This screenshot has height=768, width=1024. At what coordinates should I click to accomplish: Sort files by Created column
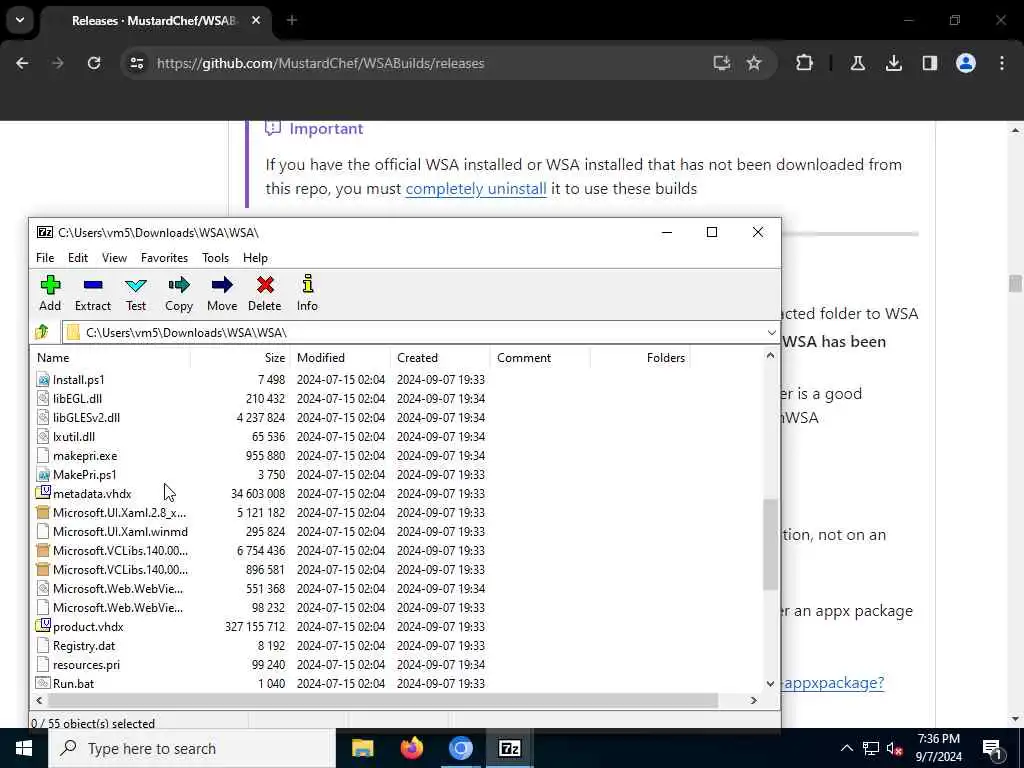click(441, 358)
